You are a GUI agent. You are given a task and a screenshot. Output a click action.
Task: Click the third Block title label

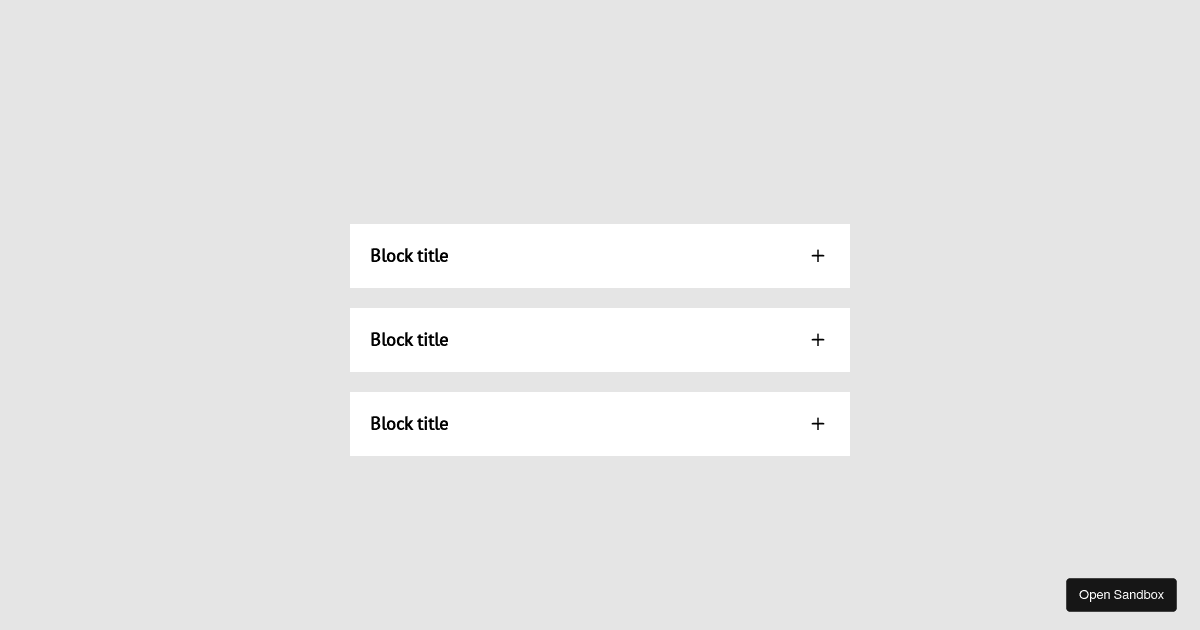coord(409,424)
